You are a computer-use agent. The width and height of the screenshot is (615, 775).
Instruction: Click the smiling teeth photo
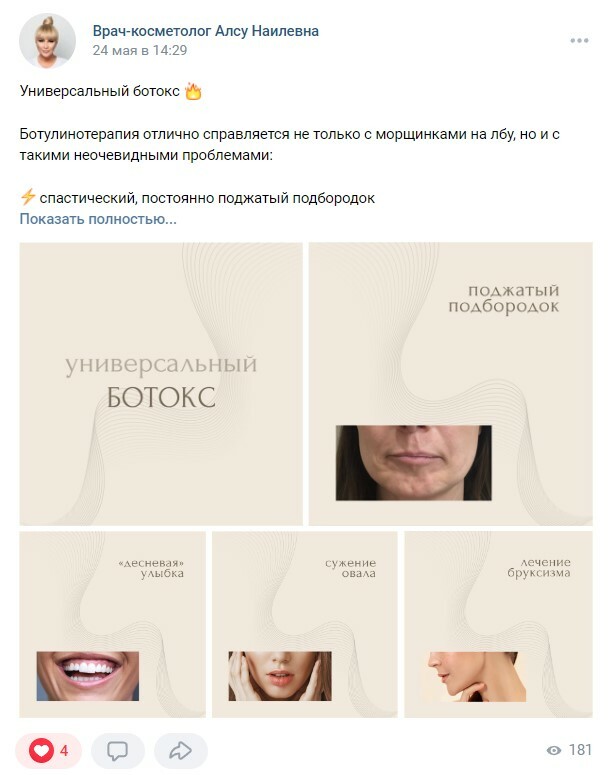pyautogui.click(x=88, y=676)
